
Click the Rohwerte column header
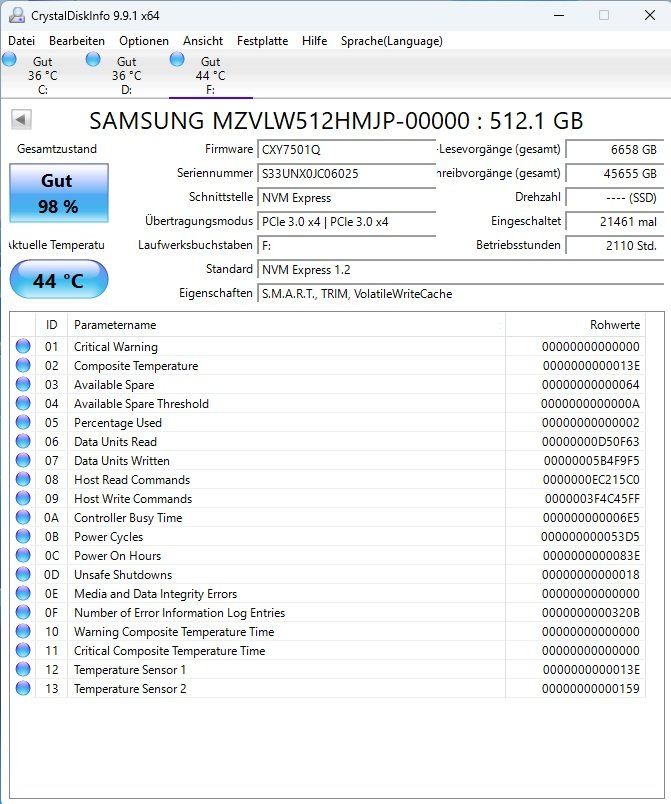pyautogui.click(x=575, y=325)
